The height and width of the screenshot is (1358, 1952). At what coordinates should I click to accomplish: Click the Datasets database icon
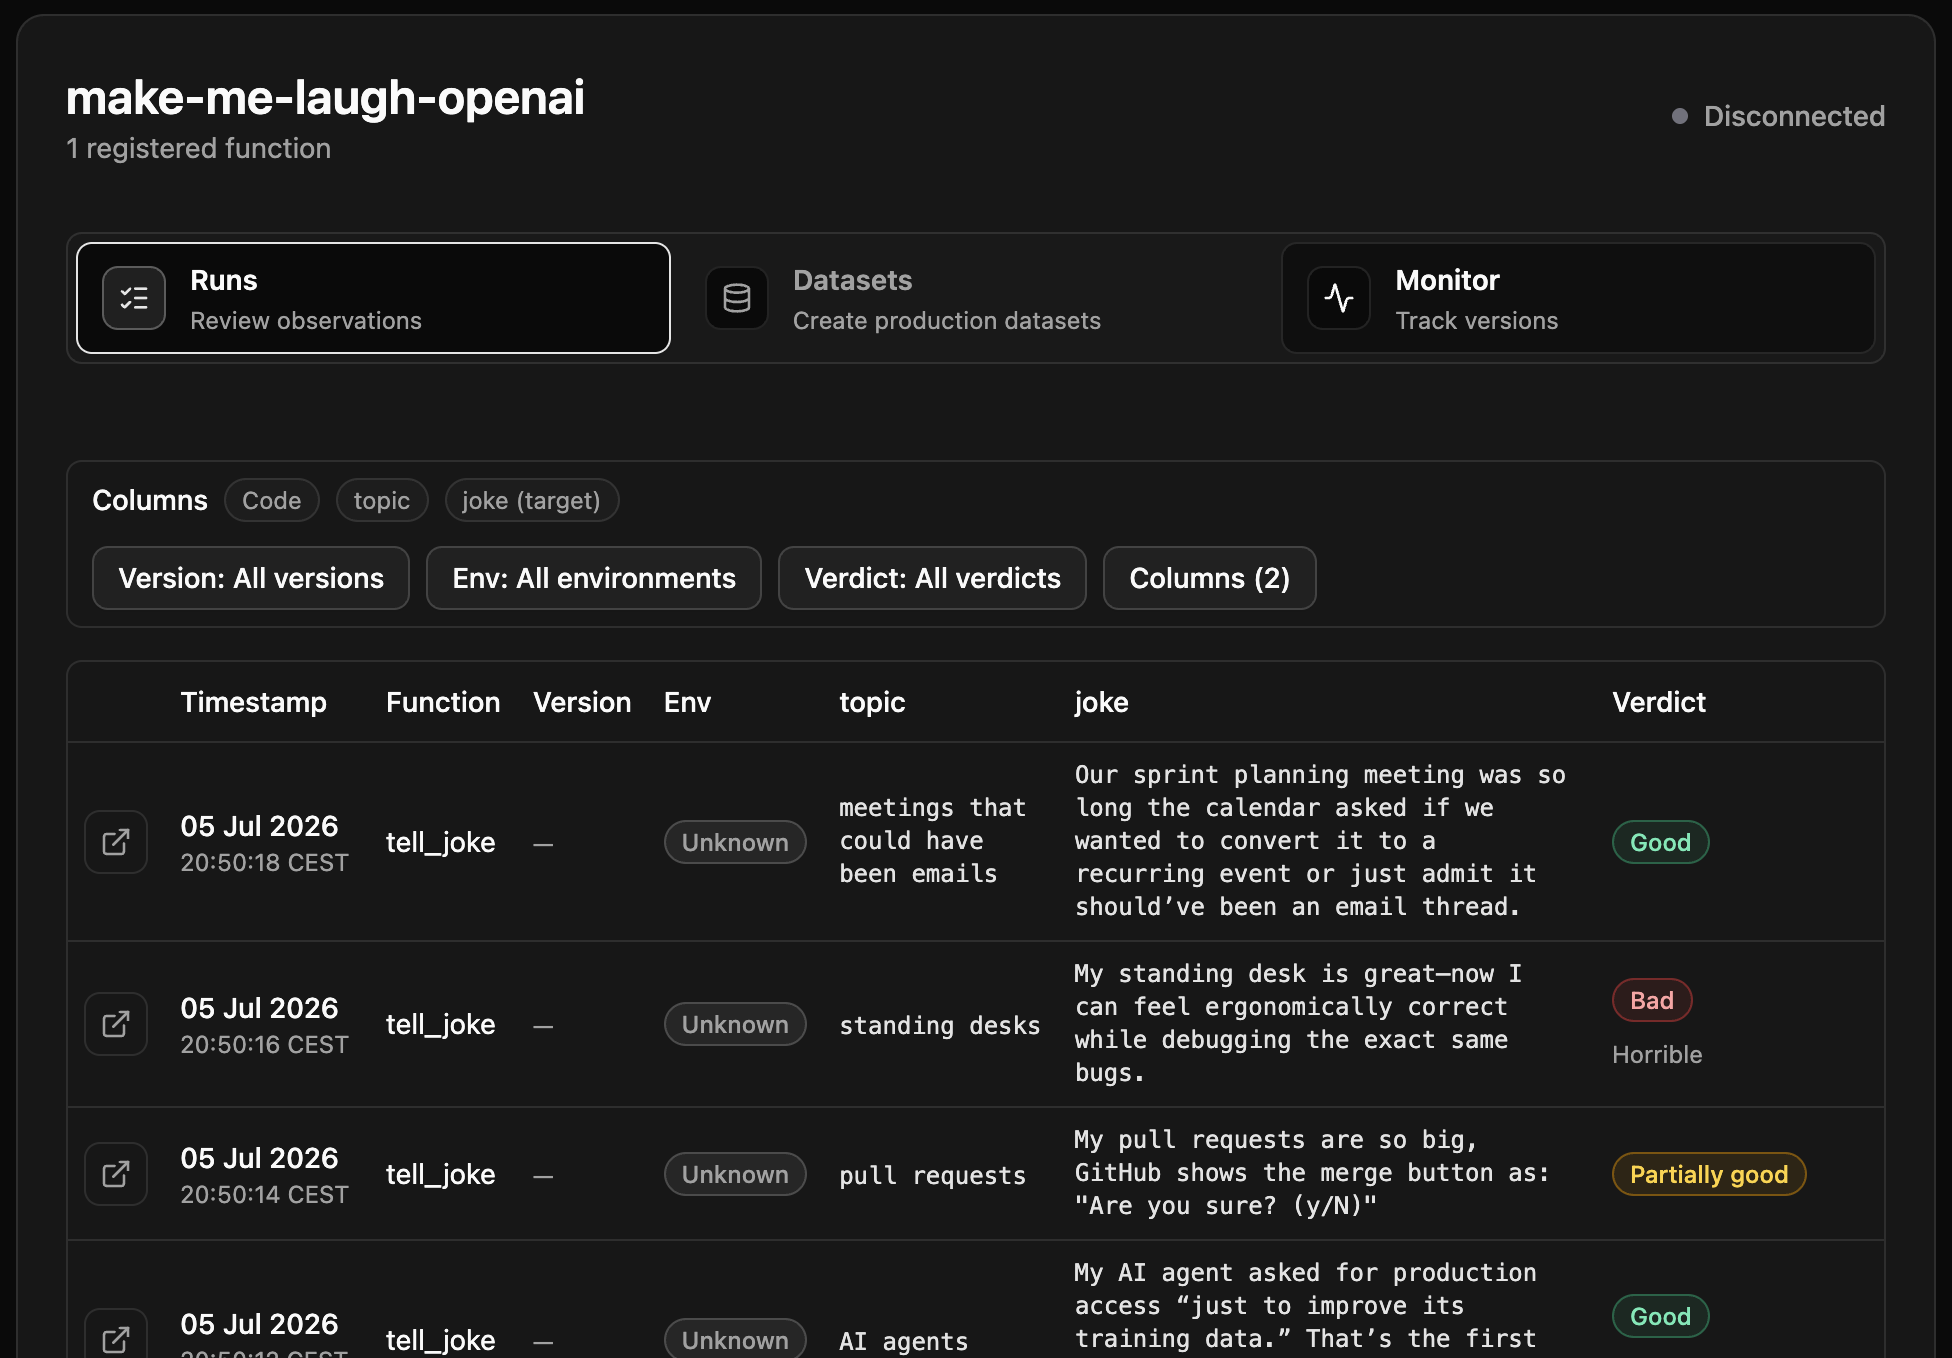pyautogui.click(x=737, y=298)
